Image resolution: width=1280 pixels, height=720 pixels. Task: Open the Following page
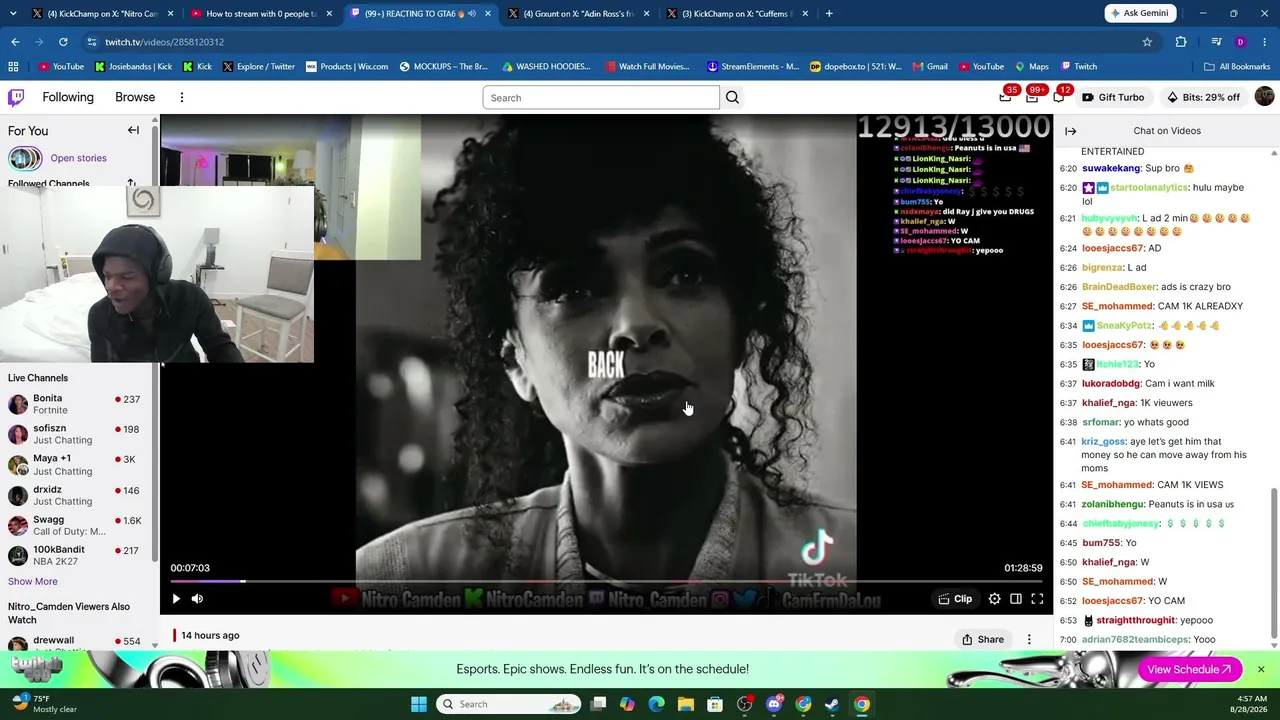point(68,97)
